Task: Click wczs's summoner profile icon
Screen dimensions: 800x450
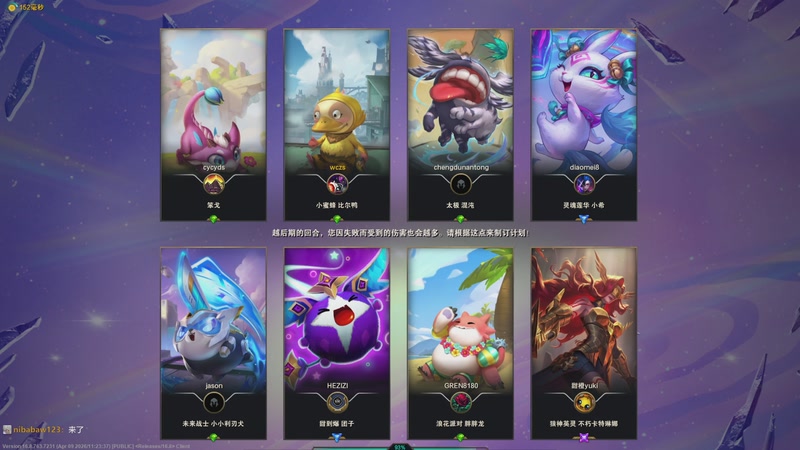Action: coord(337,184)
